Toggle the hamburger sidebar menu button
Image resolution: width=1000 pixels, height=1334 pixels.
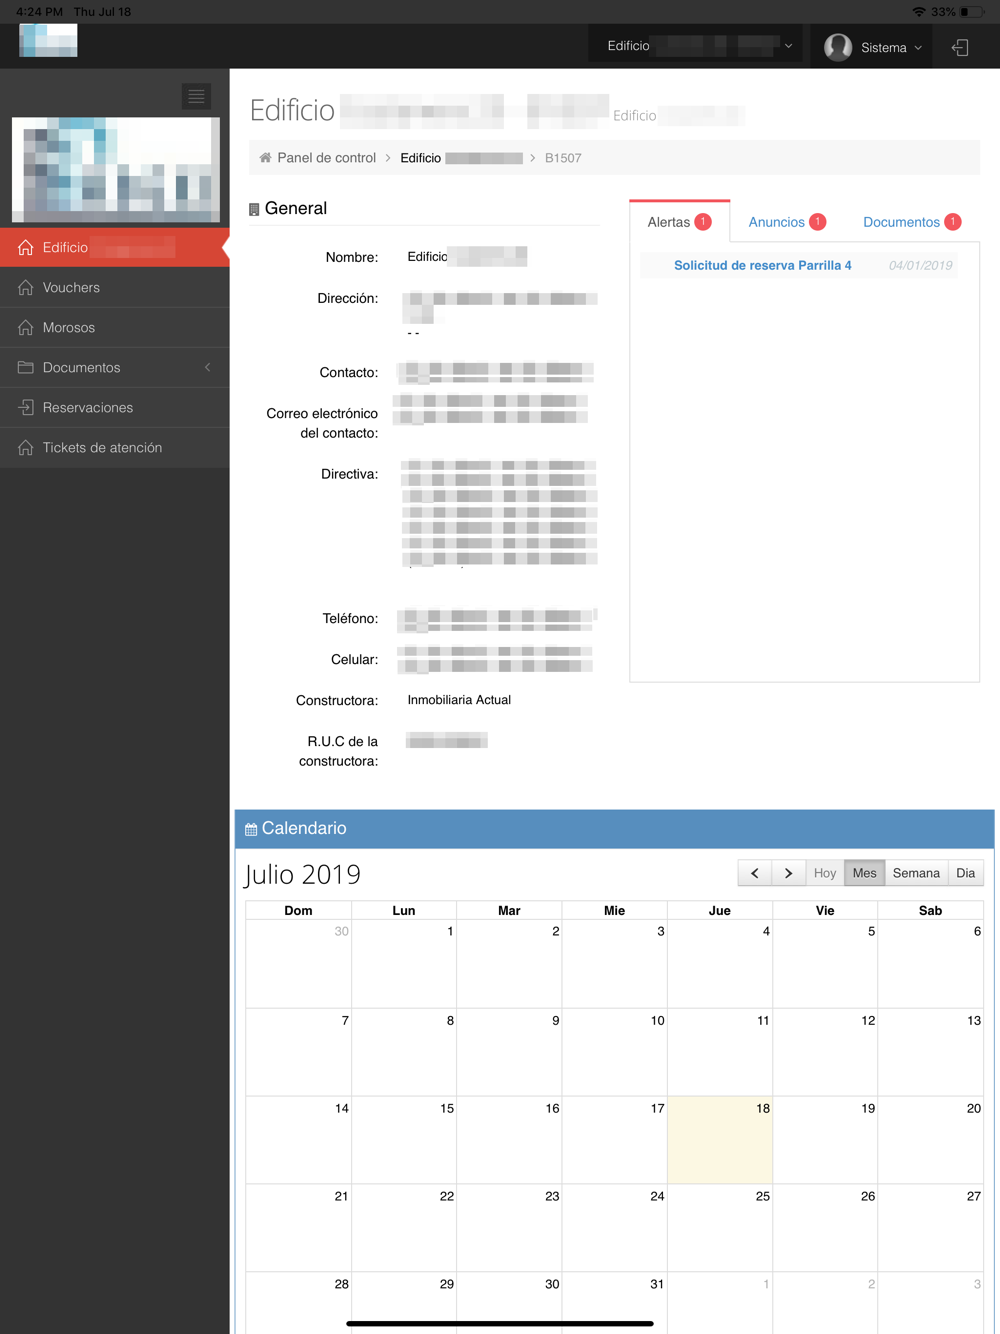point(196,96)
